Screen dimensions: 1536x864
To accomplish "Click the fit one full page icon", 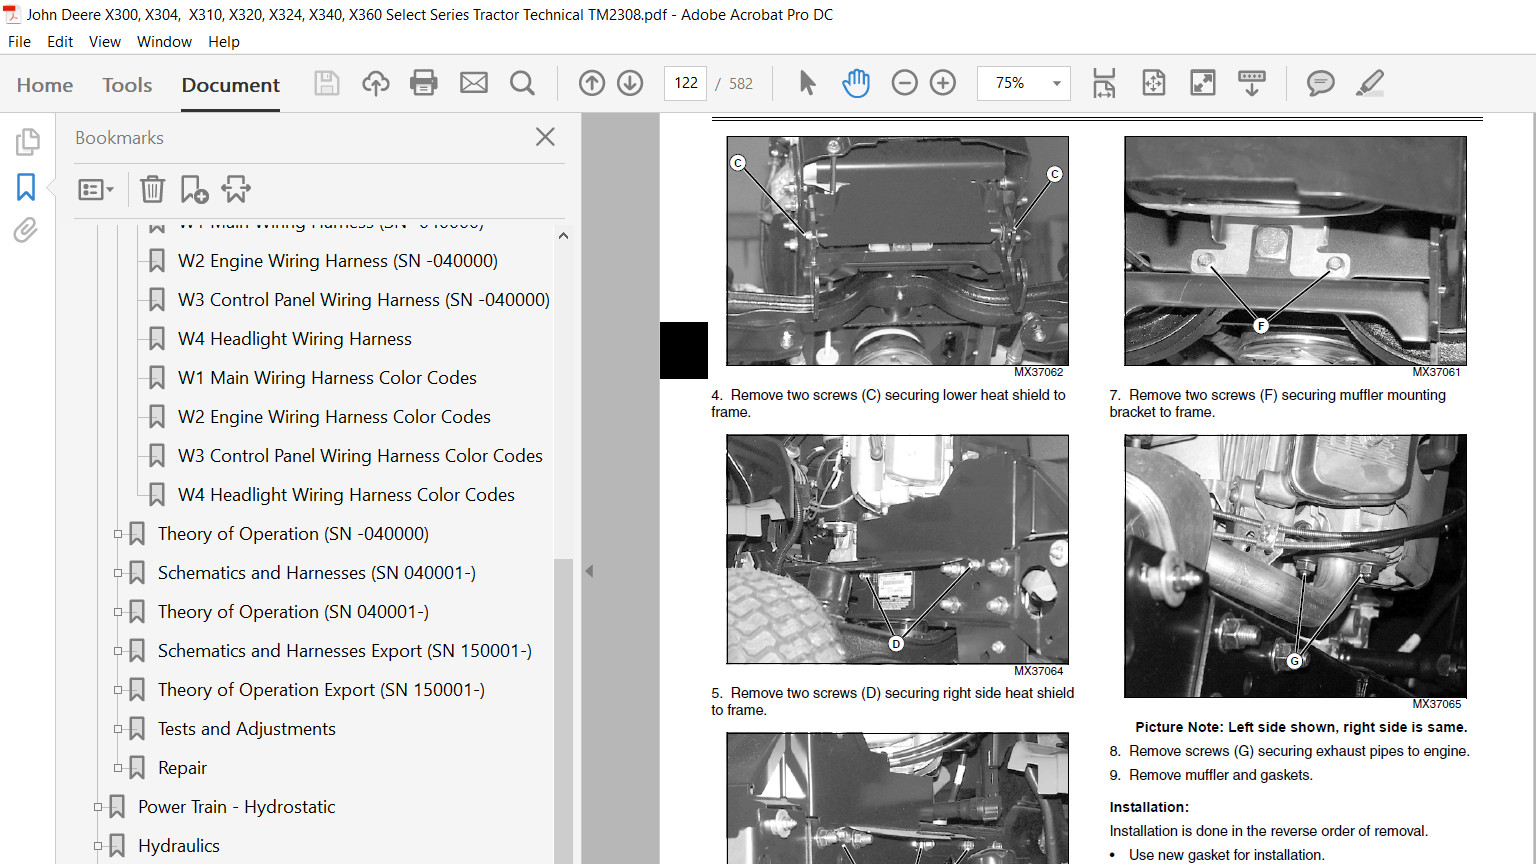I will [1154, 83].
